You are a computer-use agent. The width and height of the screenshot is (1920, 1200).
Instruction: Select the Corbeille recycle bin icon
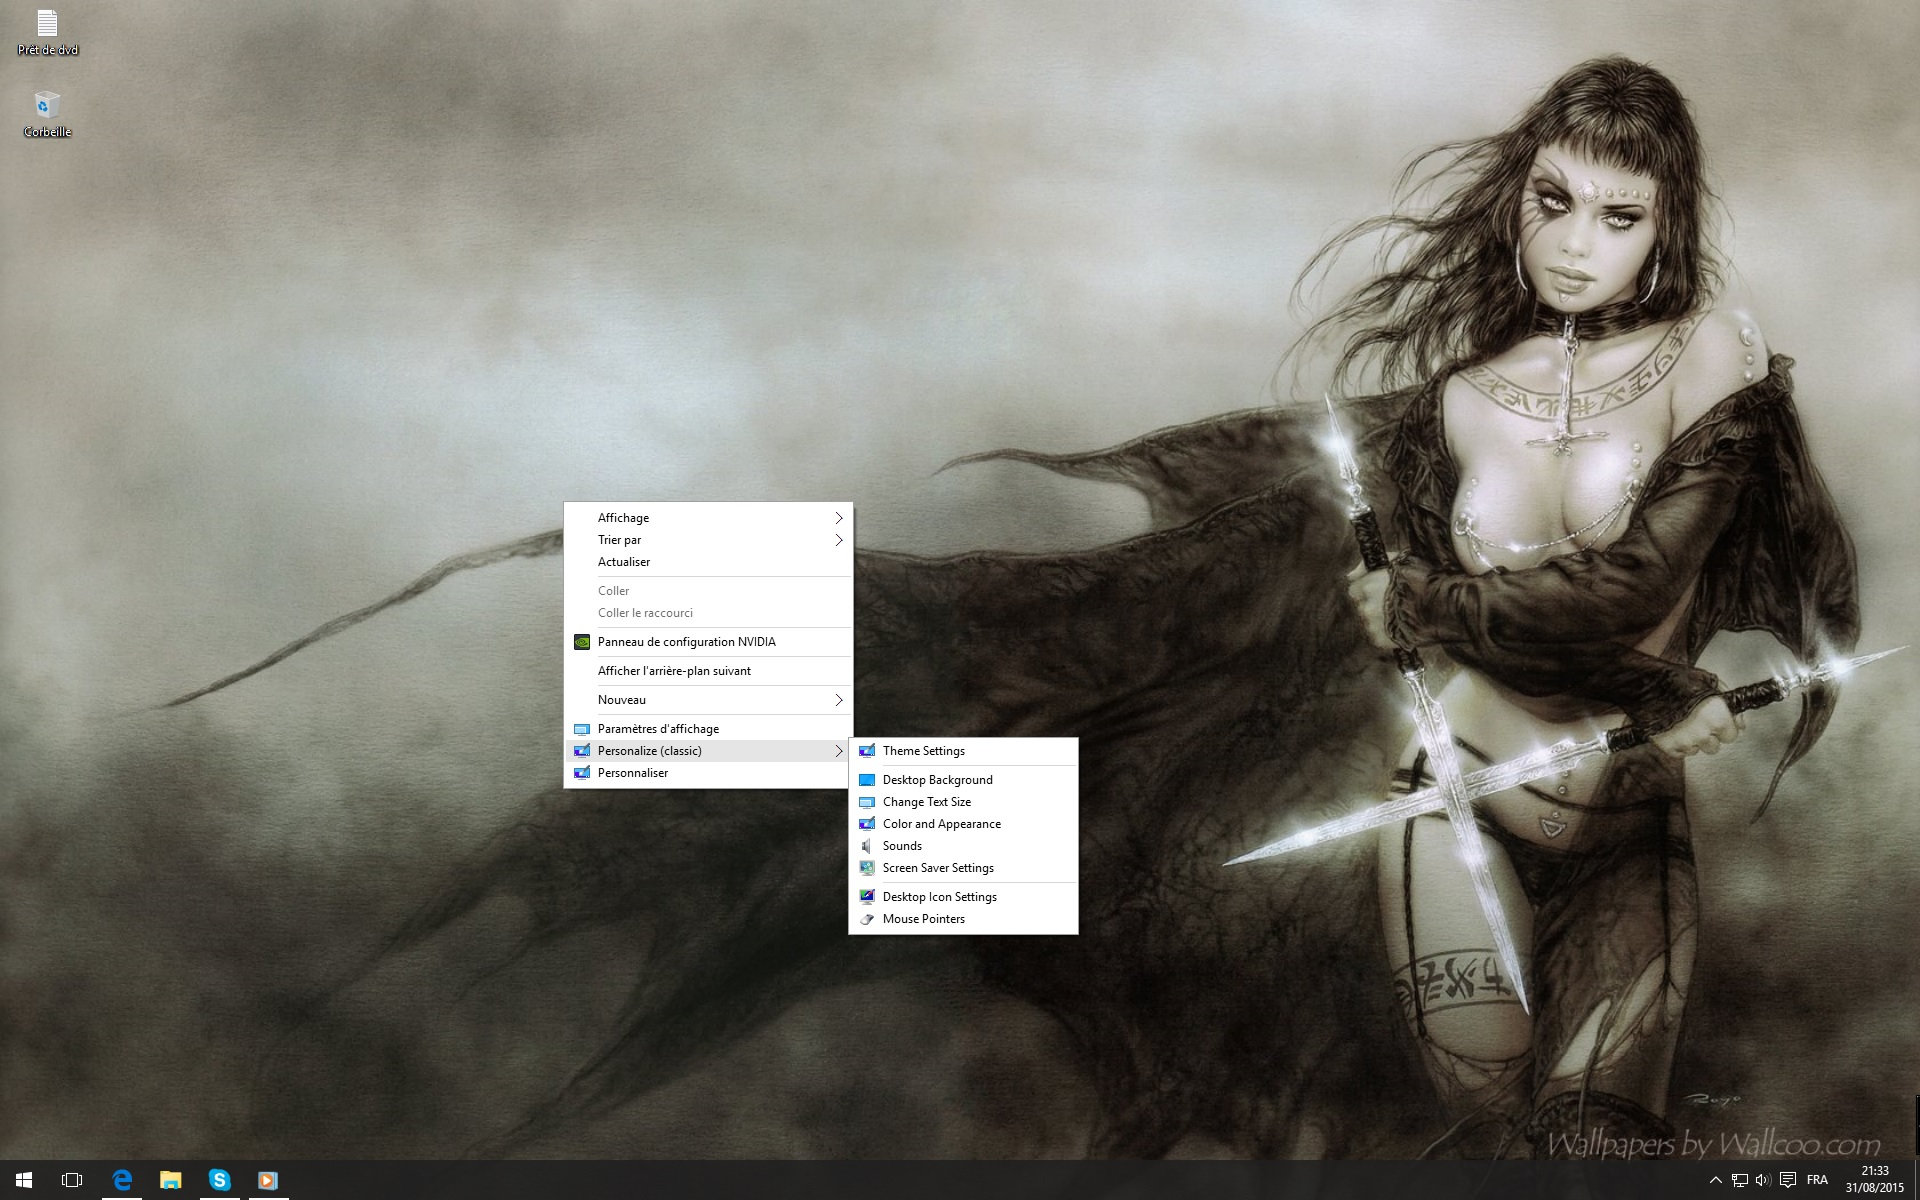pyautogui.click(x=47, y=114)
